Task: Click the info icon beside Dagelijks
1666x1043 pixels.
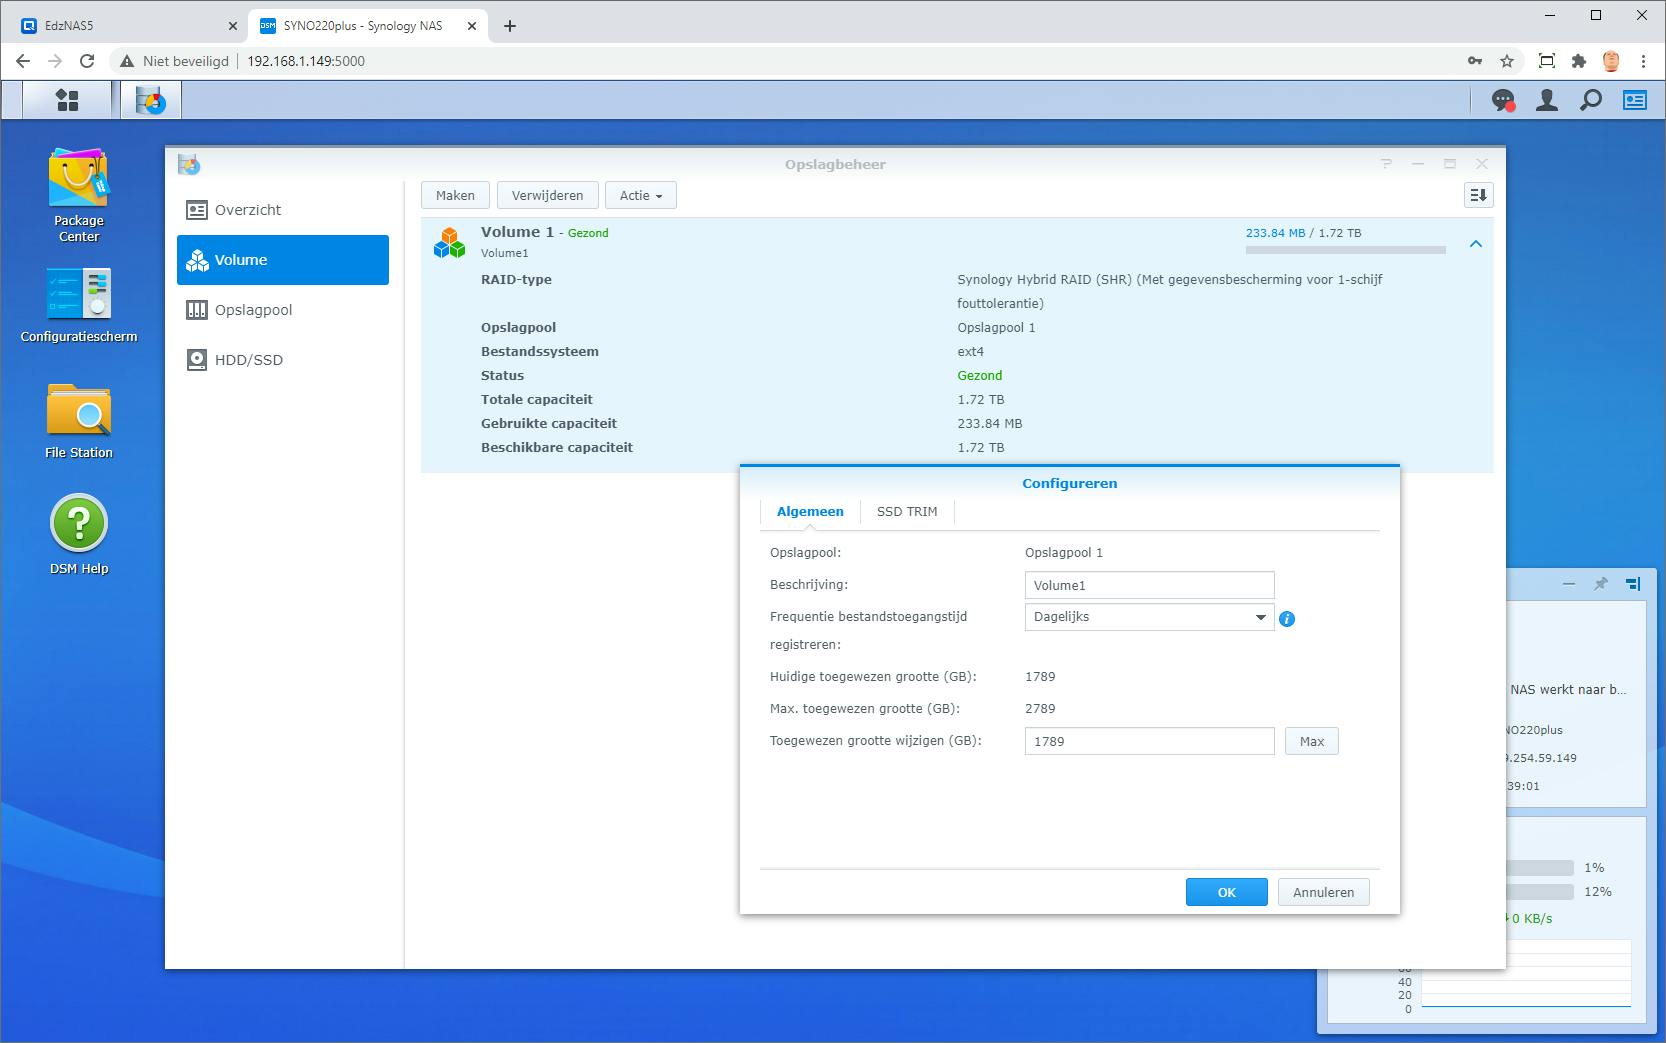Action: (x=1287, y=619)
